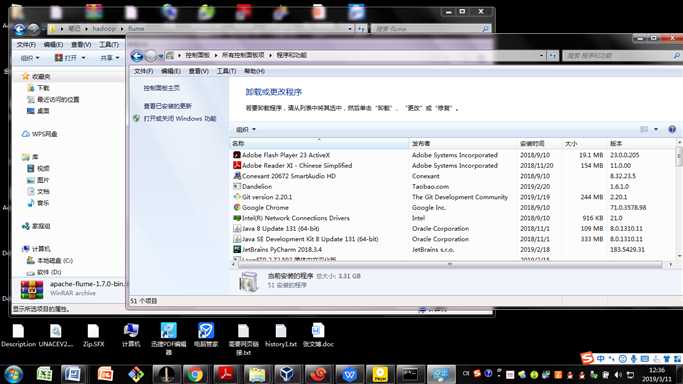The width and height of the screenshot is (683, 384).
Task: Sort programs by the 名称 column header
Action: (319, 143)
